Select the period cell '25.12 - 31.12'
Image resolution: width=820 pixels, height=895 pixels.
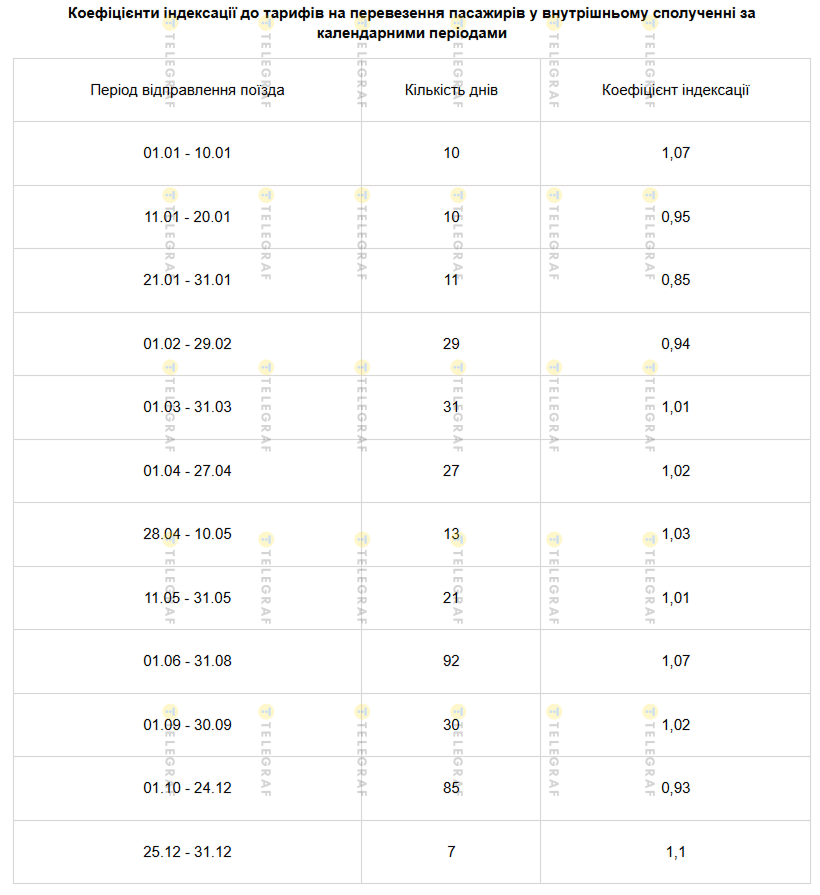(x=187, y=852)
